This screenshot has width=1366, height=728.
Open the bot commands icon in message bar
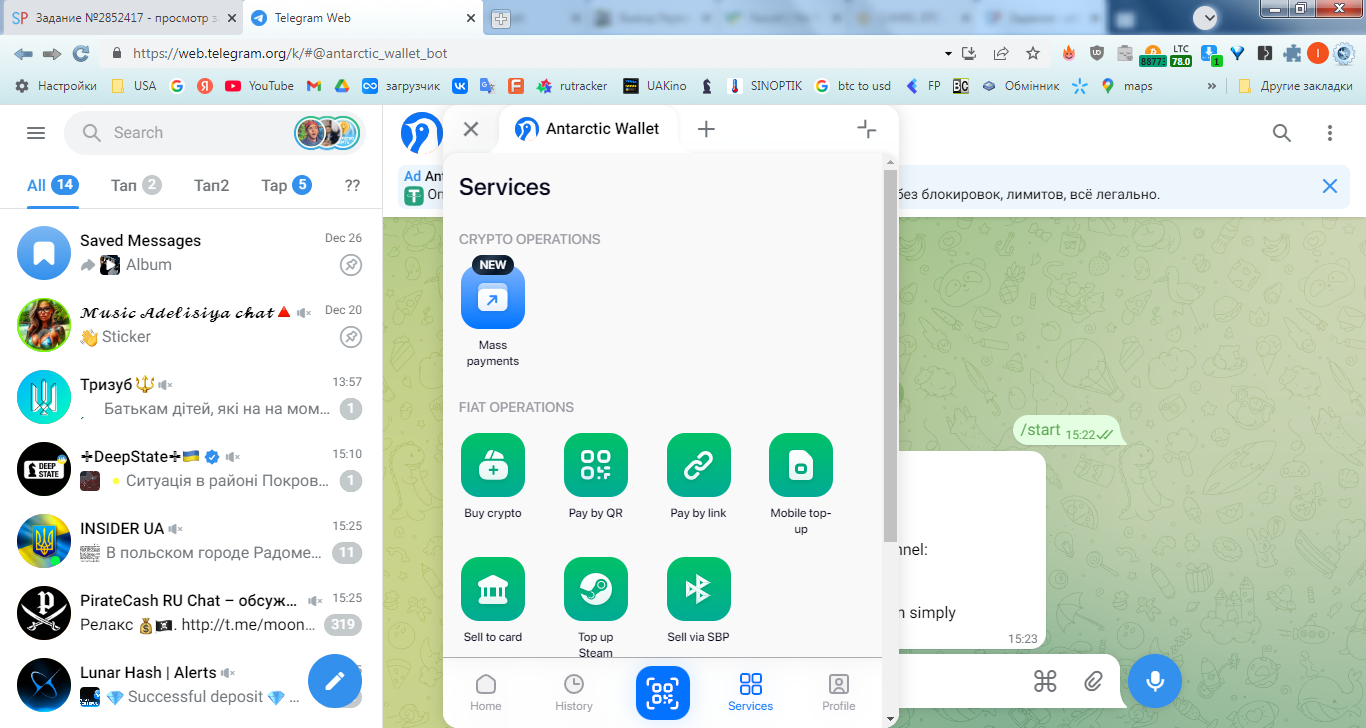1045,681
